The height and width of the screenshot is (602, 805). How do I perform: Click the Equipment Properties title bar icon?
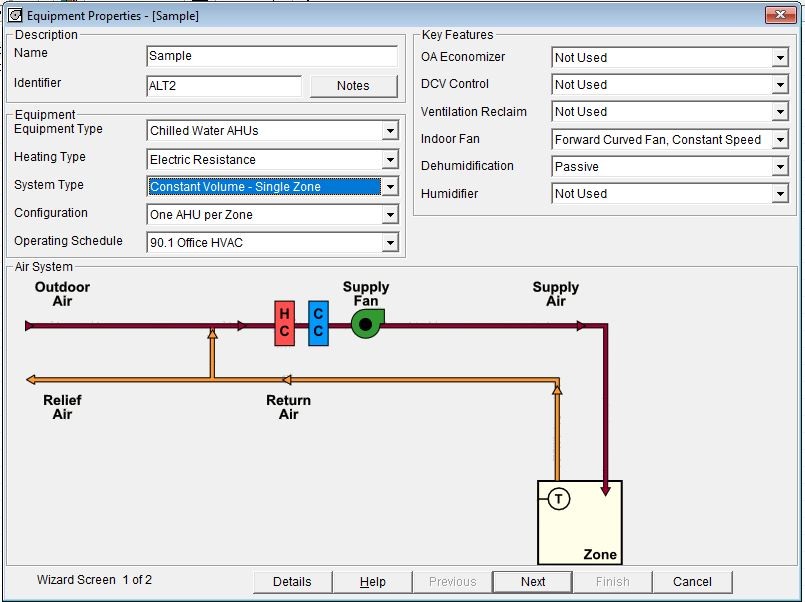point(14,15)
